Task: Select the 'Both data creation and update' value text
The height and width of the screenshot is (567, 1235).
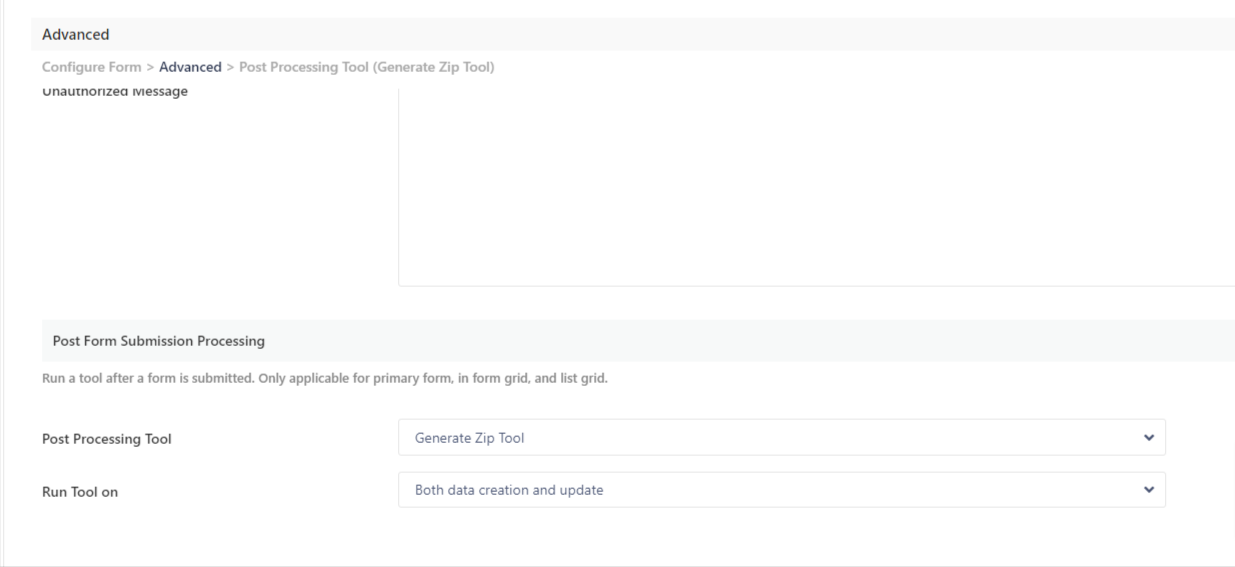Action: tap(509, 490)
